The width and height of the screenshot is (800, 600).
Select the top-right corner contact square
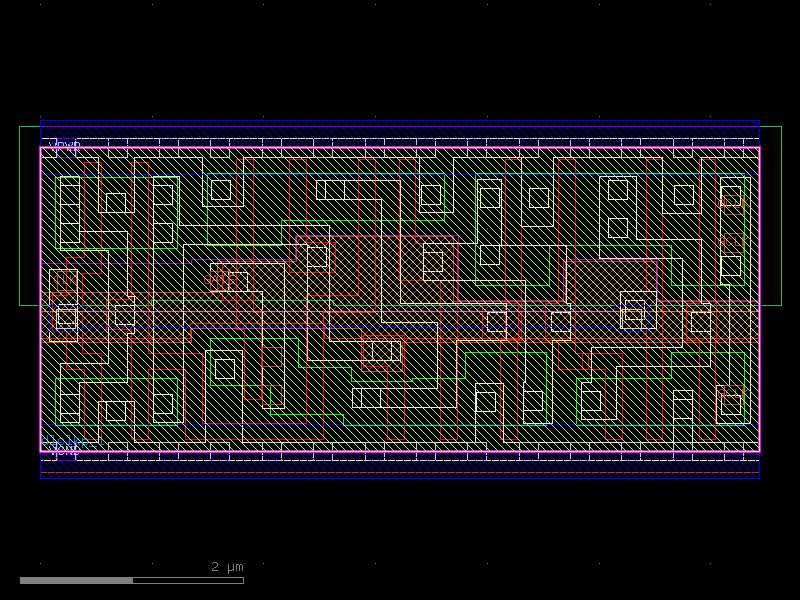(731, 195)
